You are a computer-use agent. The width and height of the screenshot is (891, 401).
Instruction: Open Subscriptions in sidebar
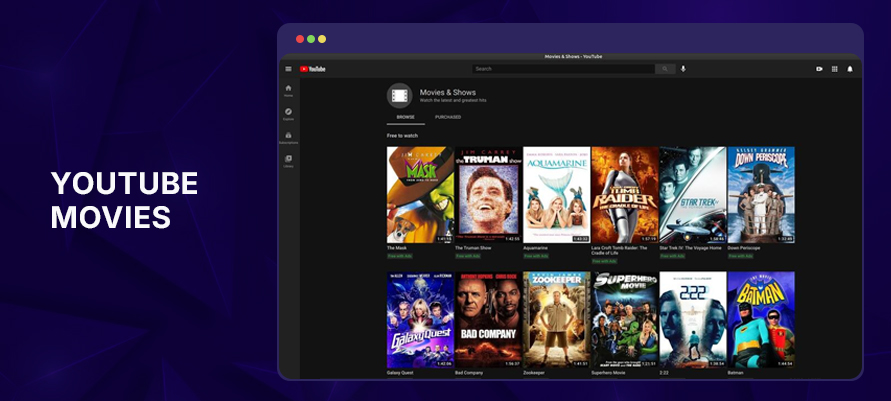pos(289,138)
